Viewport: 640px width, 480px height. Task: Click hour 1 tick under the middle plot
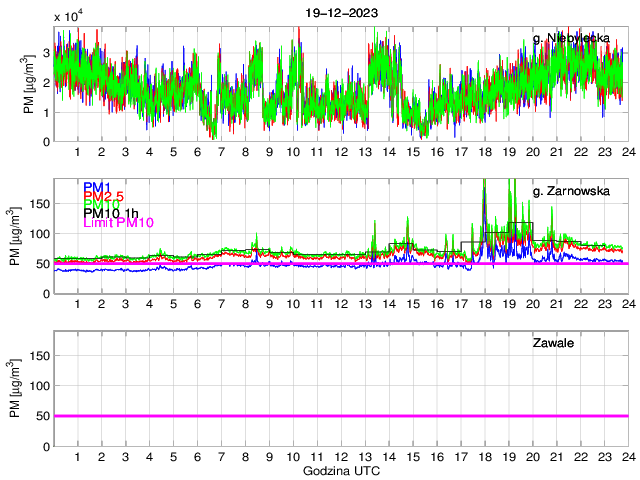pos(78,304)
